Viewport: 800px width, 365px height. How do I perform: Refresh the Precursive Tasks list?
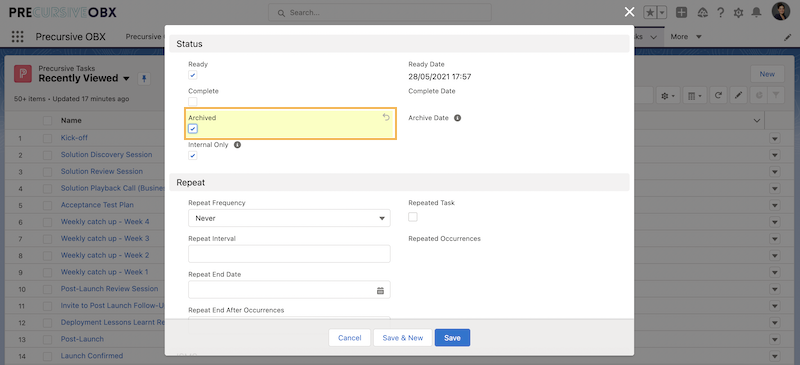[x=719, y=95]
